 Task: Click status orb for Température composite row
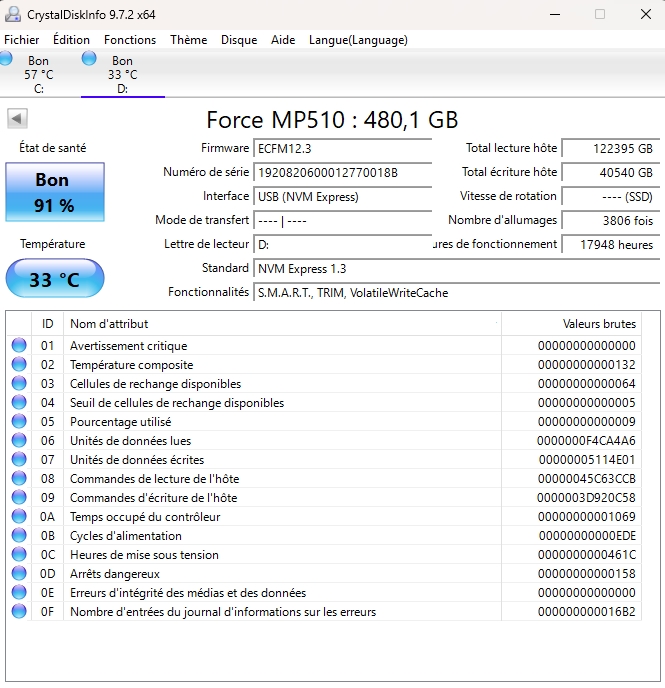19,365
